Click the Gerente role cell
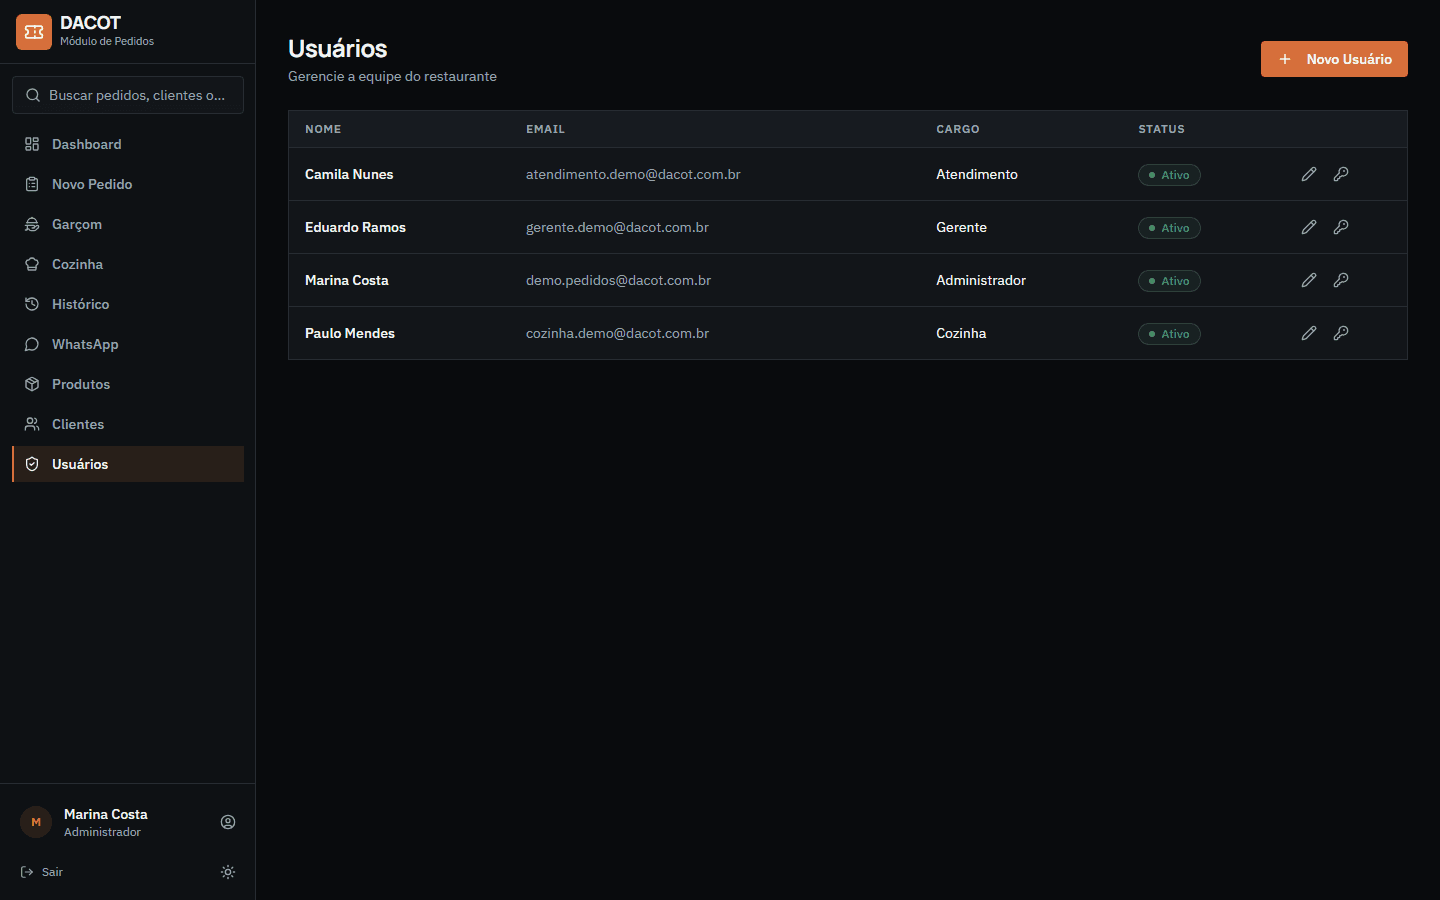This screenshot has height=900, width=1440. click(x=961, y=227)
